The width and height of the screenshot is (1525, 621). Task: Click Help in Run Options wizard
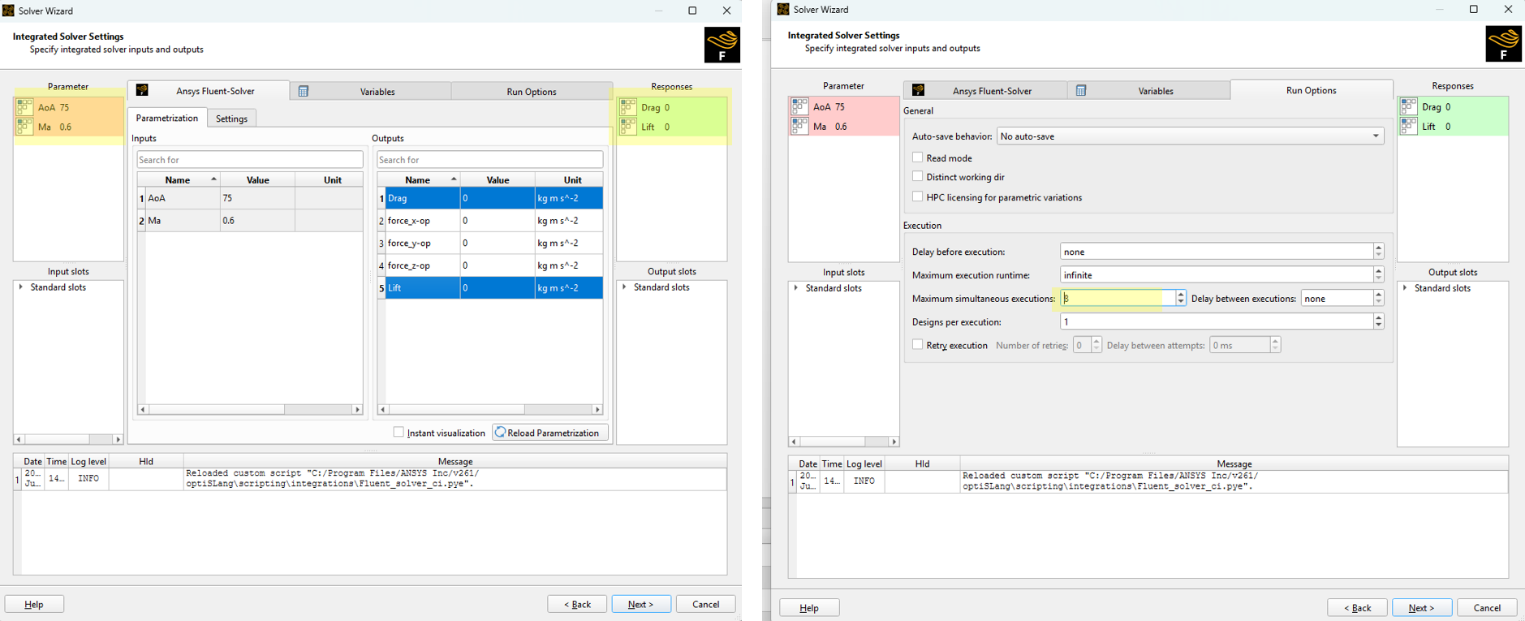pos(809,608)
